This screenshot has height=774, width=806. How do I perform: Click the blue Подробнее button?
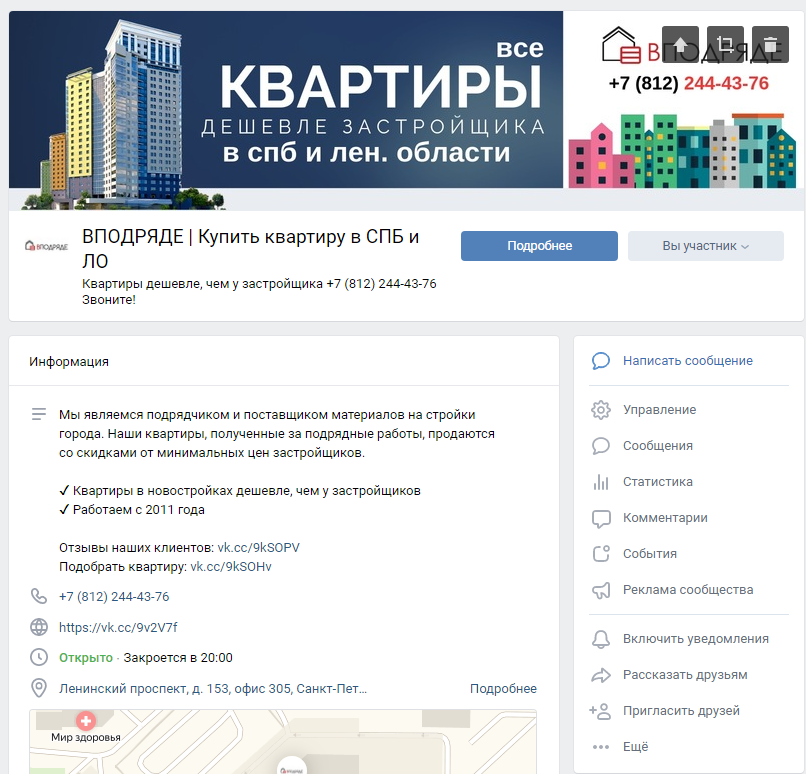539,246
